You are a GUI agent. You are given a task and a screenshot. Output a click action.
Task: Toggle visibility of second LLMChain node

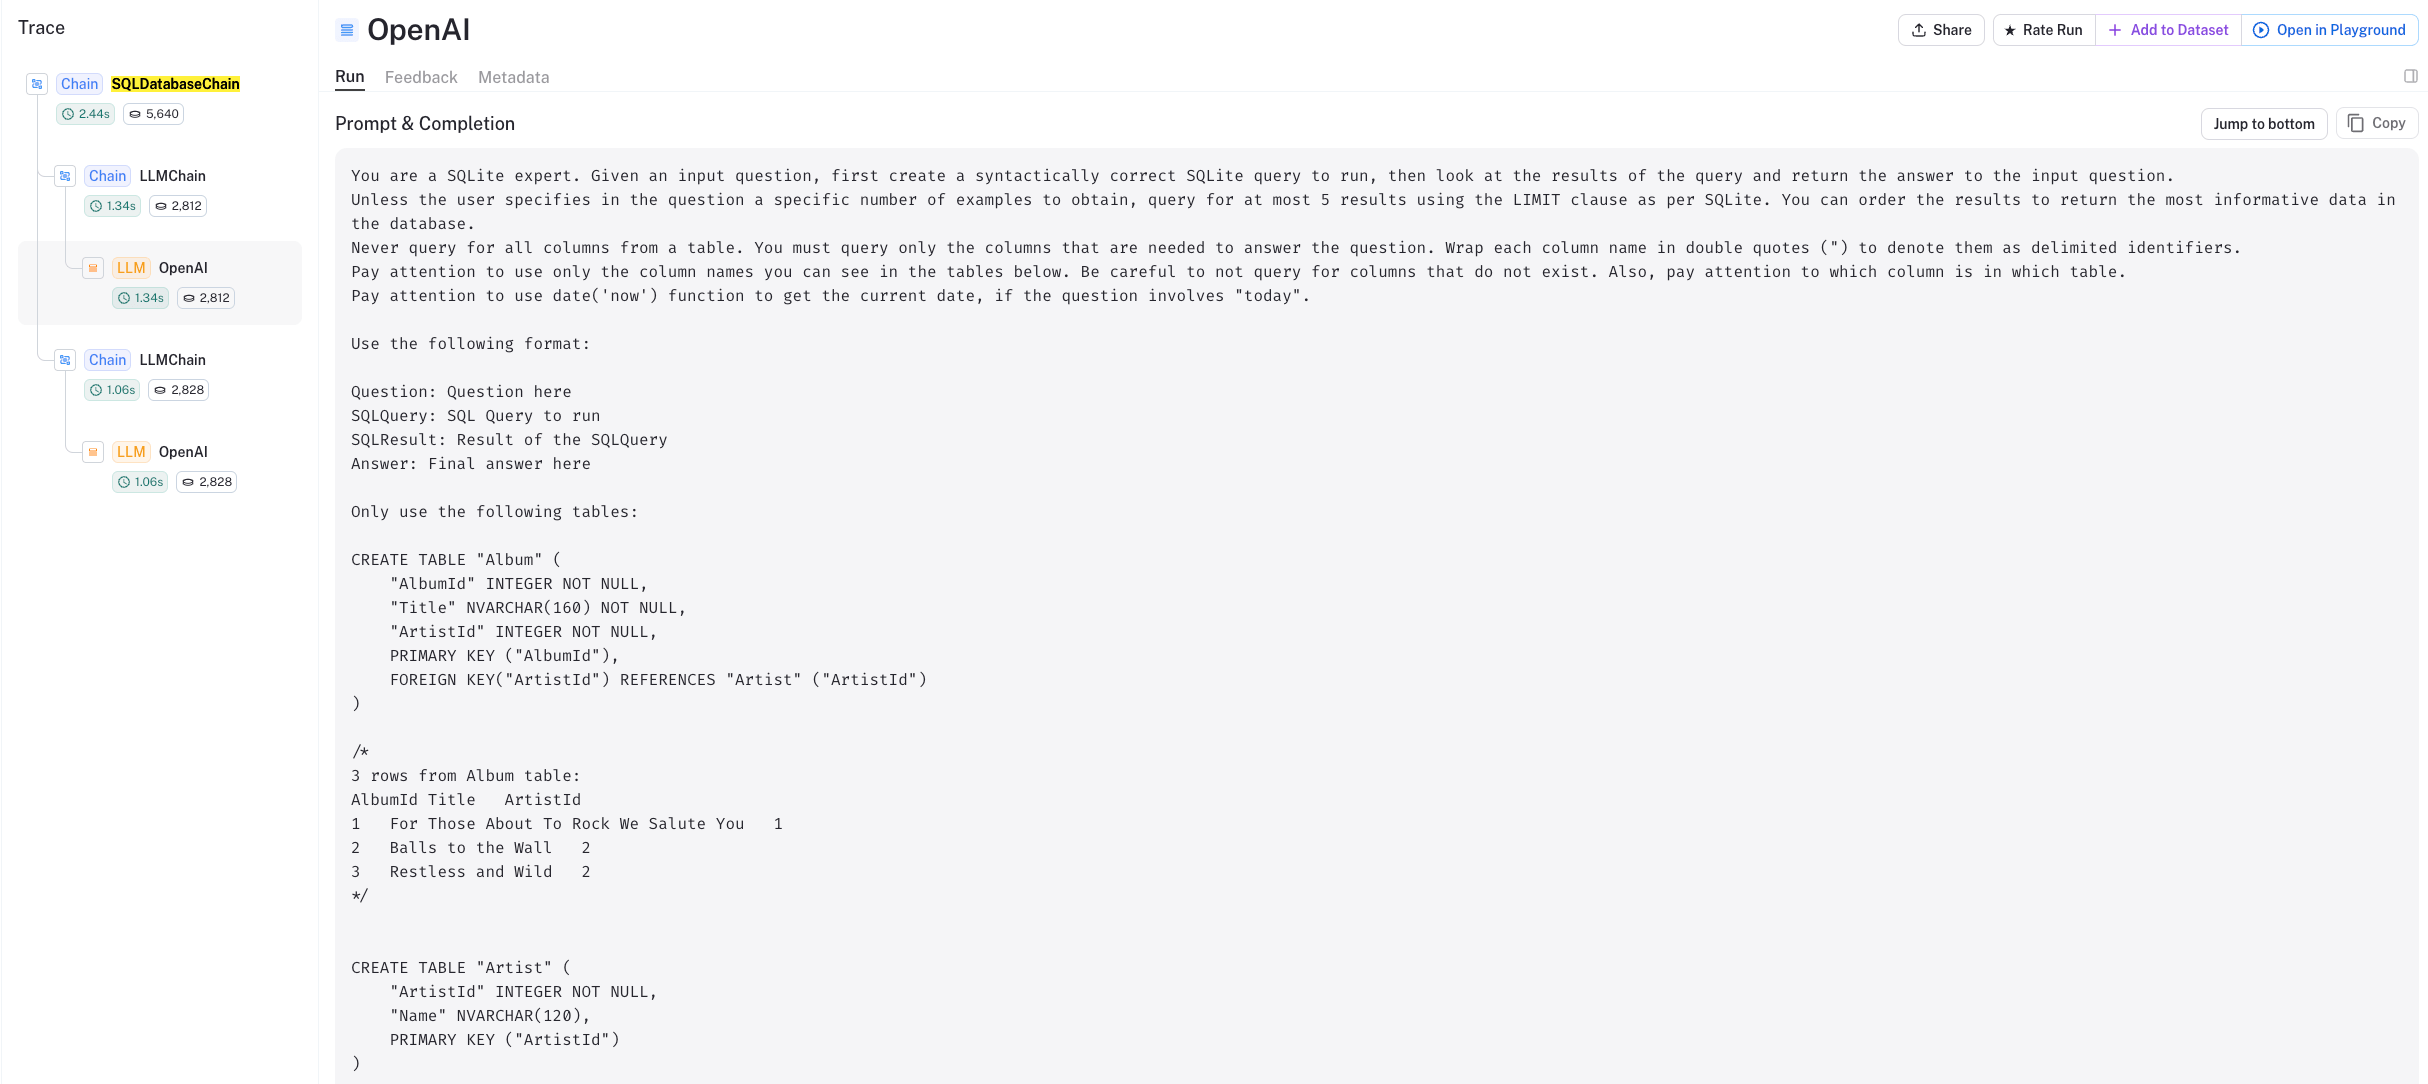[67, 359]
